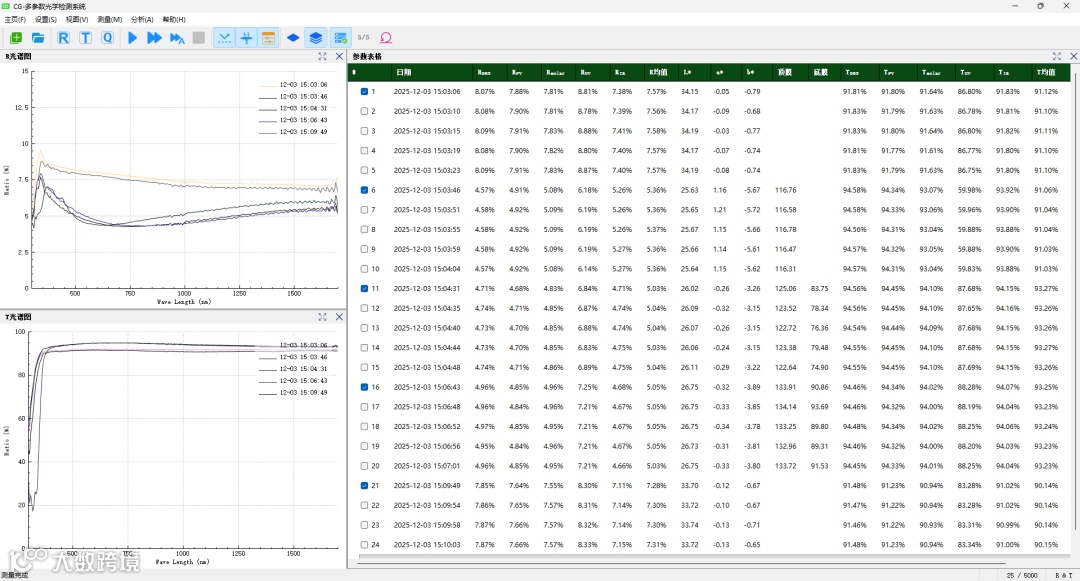Maximize the R光谱图 panel
The width and height of the screenshot is (1080, 581).
[x=323, y=57]
